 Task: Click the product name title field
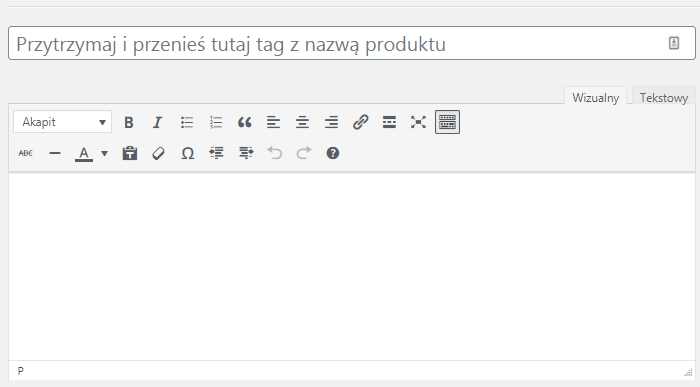(x=352, y=43)
